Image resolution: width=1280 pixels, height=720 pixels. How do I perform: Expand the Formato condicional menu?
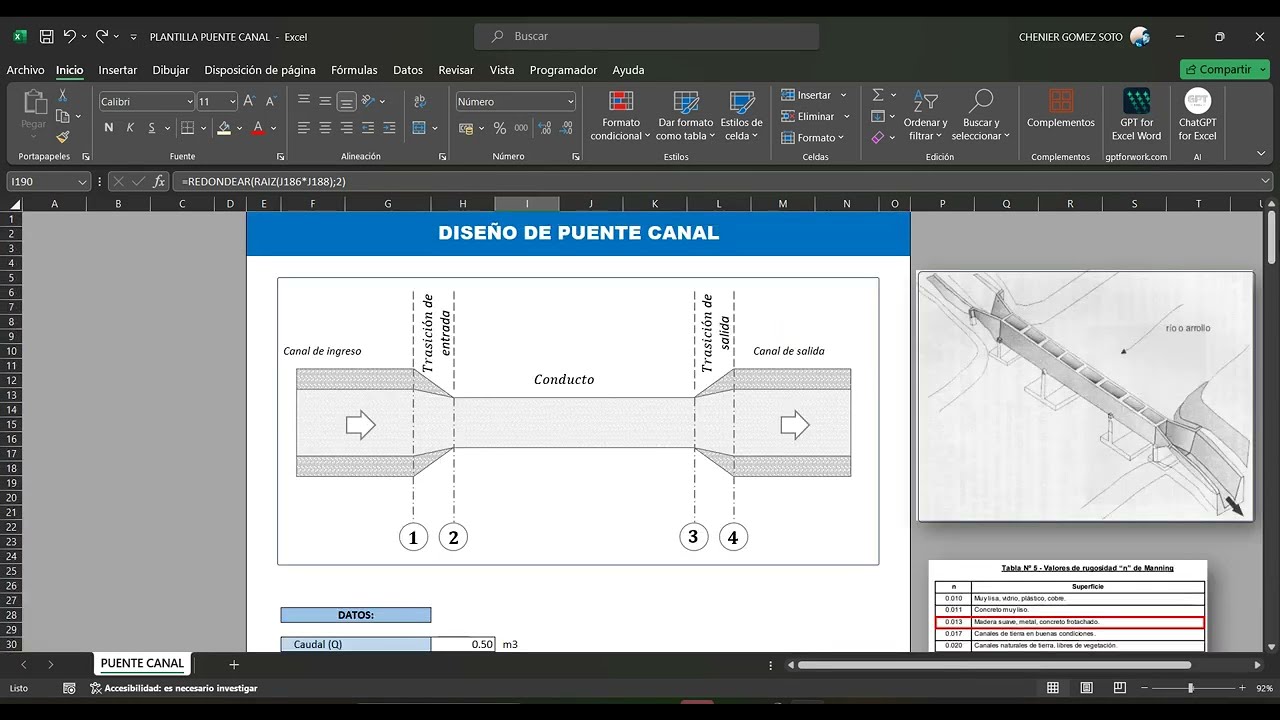(620, 116)
